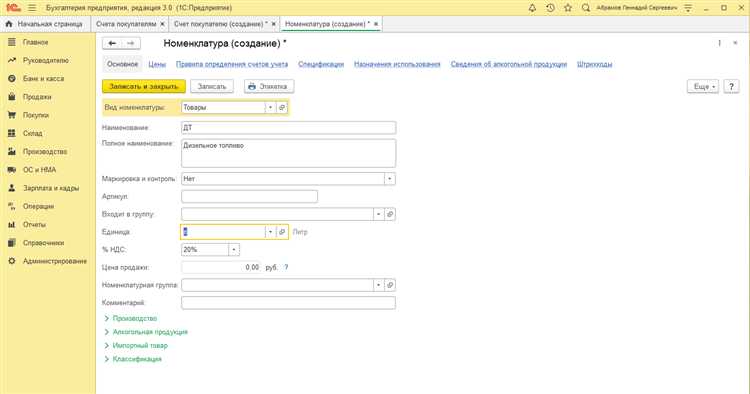The height and width of the screenshot is (394, 750).
Task: Open Единица linked item icon
Action: tap(282, 232)
